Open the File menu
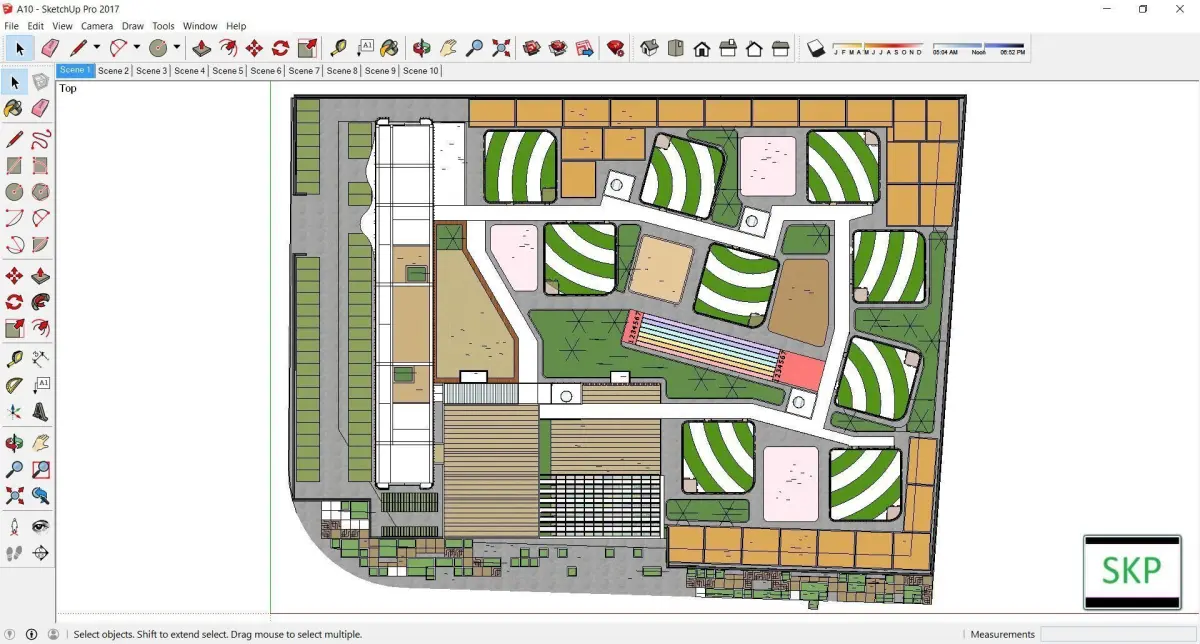 (x=12, y=26)
